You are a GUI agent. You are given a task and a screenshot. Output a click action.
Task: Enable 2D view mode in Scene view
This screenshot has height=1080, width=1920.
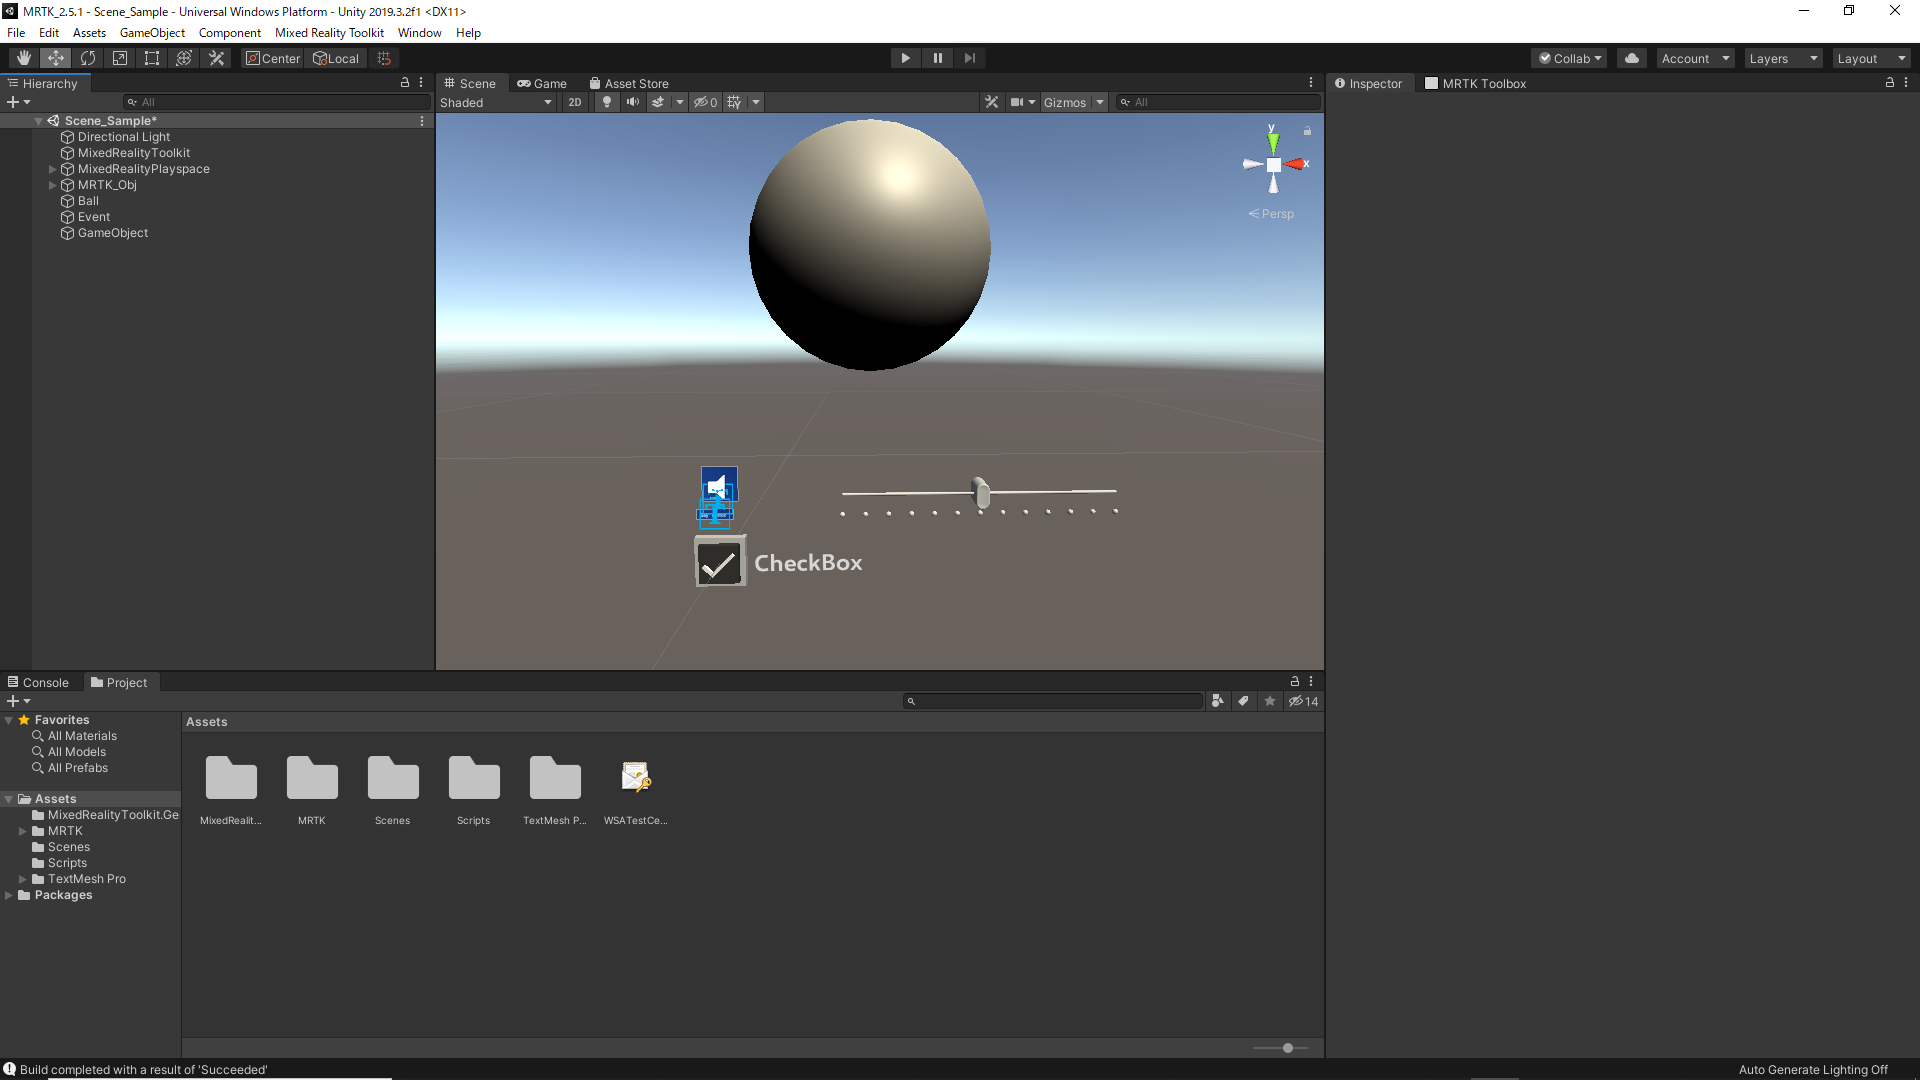tap(575, 102)
